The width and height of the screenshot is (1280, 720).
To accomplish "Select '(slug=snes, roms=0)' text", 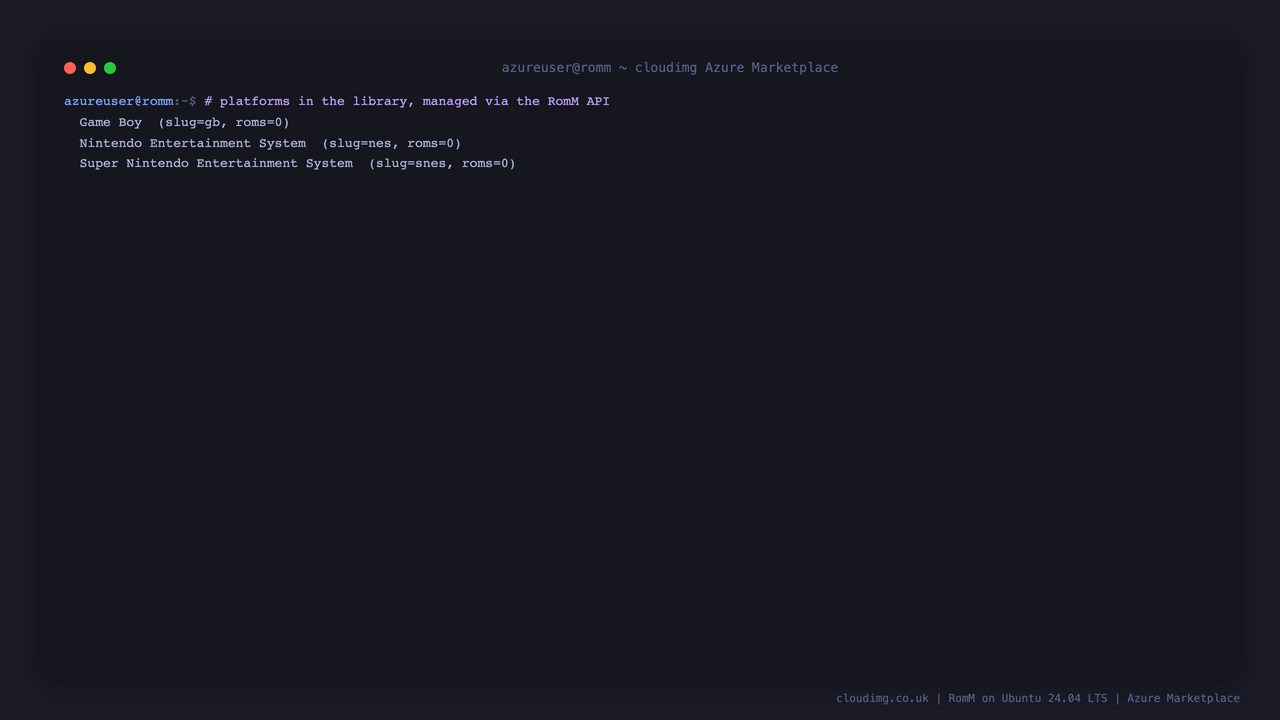I will click(x=442, y=163).
